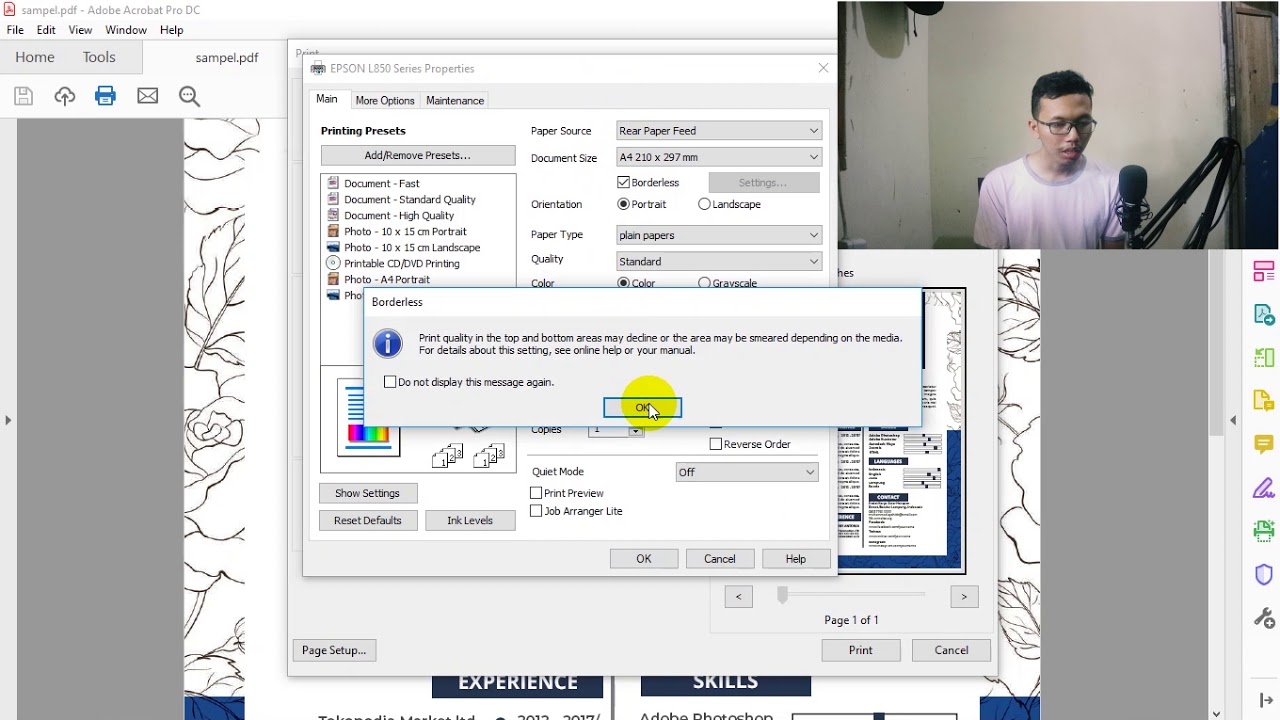The height and width of the screenshot is (720, 1280).
Task: Switch to the Main tab
Action: tap(327, 99)
